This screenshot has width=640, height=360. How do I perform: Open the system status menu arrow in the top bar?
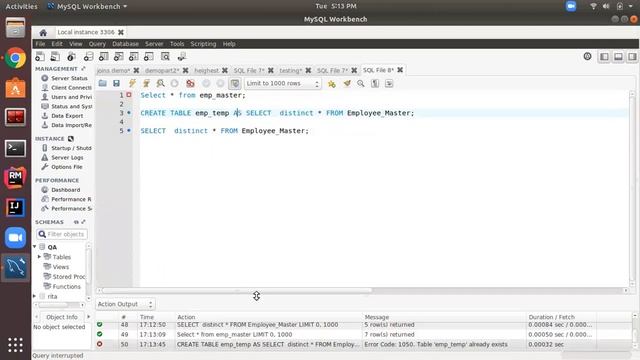click(x=631, y=6)
